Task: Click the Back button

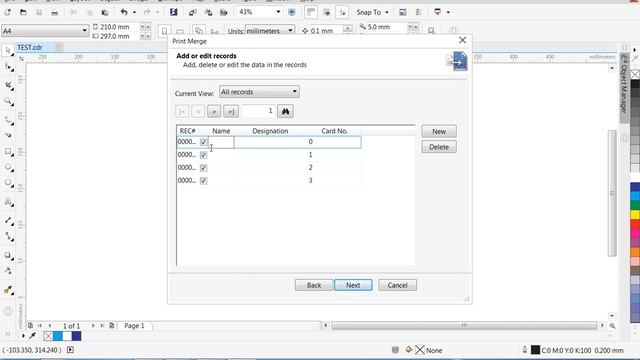Action: [x=313, y=285]
